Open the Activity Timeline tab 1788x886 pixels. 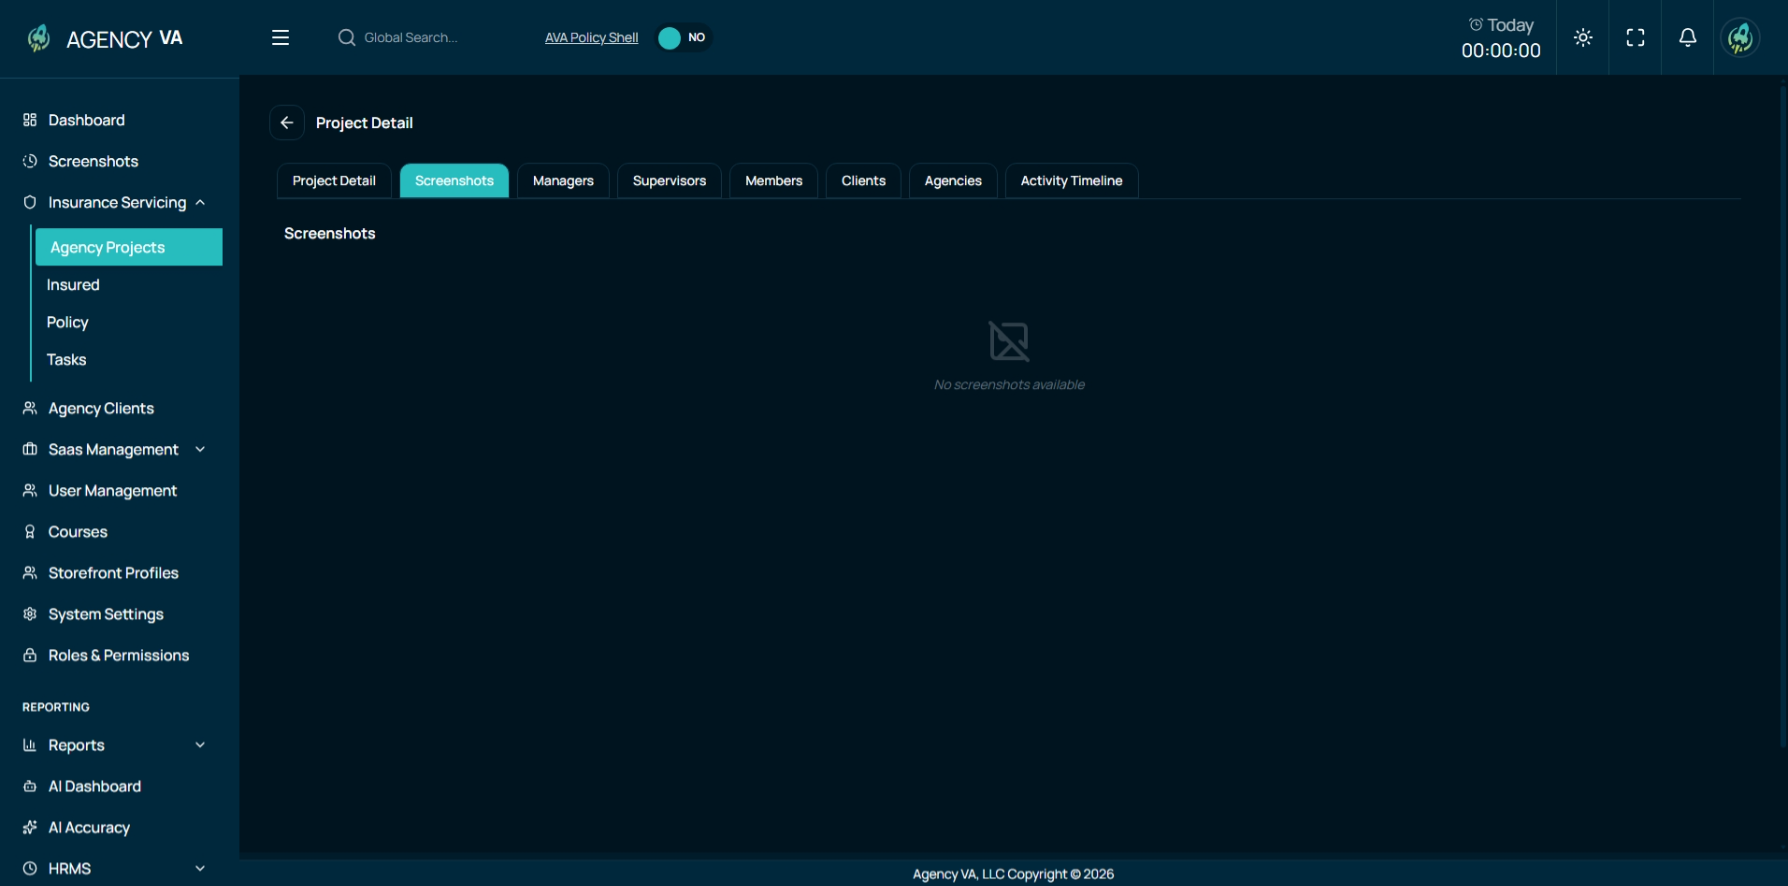tap(1071, 181)
